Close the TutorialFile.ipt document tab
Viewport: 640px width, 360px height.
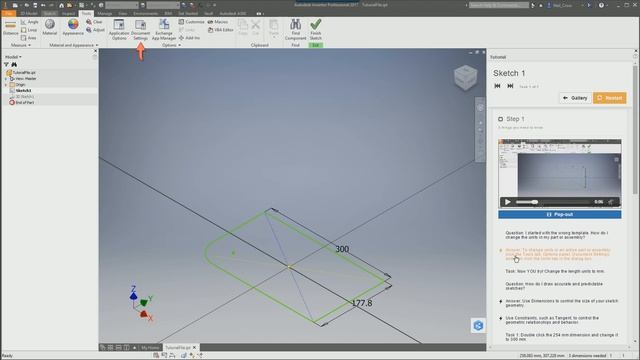tap(195, 347)
